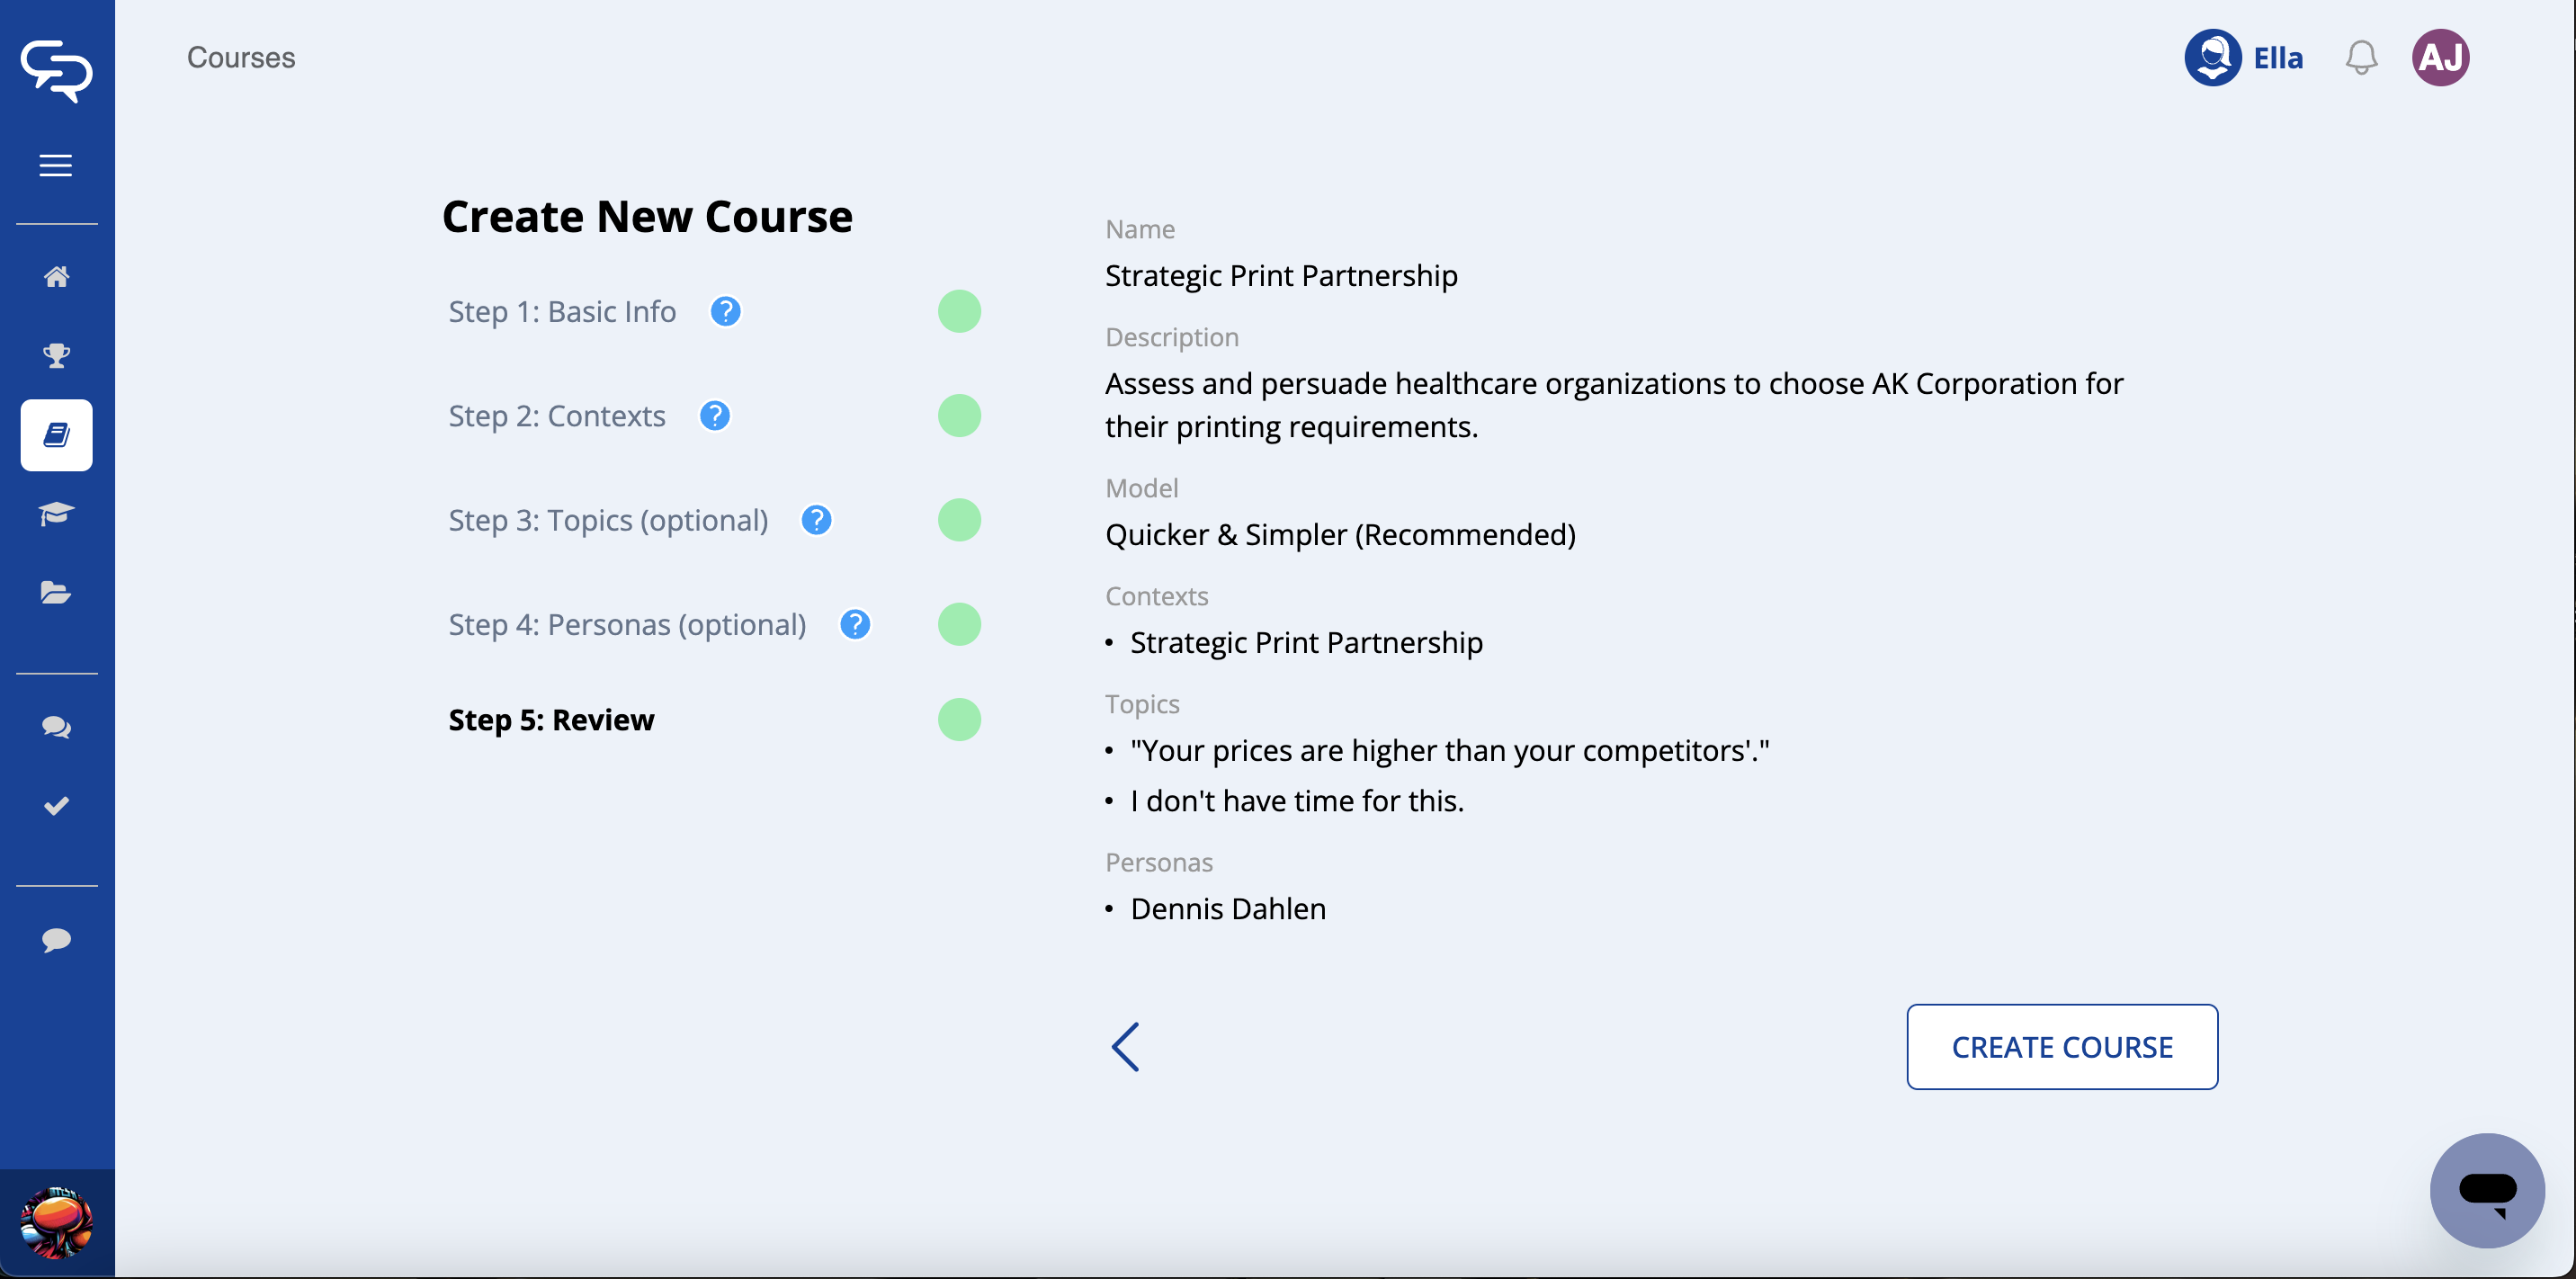This screenshot has width=2576, height=1279.
Task: Open the graduation cap icon
Action: click(x=56, y=514)
